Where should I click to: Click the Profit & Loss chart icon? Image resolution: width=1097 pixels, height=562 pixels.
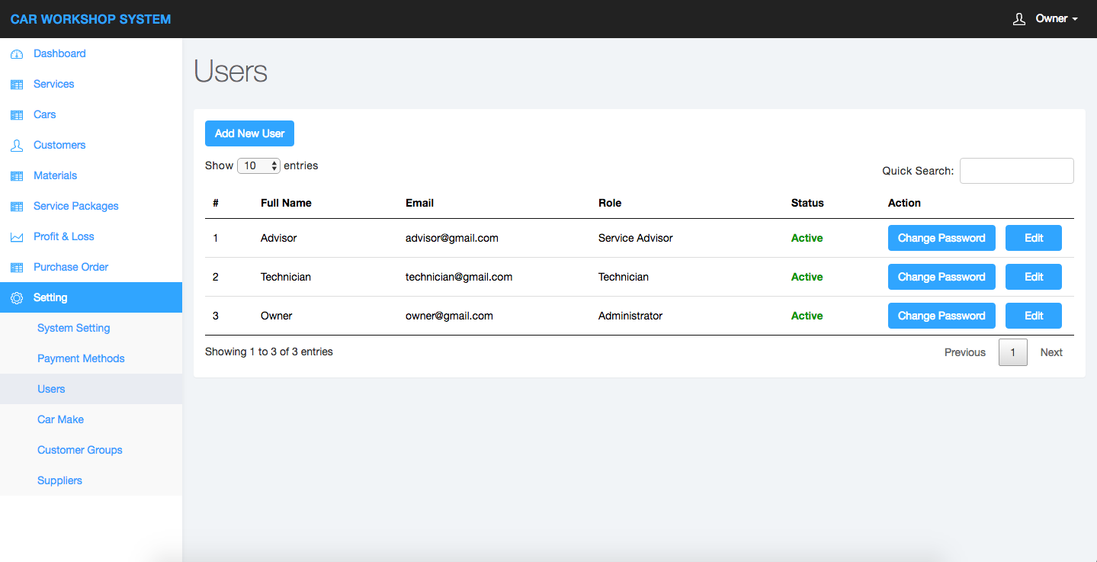coord(16,237)
